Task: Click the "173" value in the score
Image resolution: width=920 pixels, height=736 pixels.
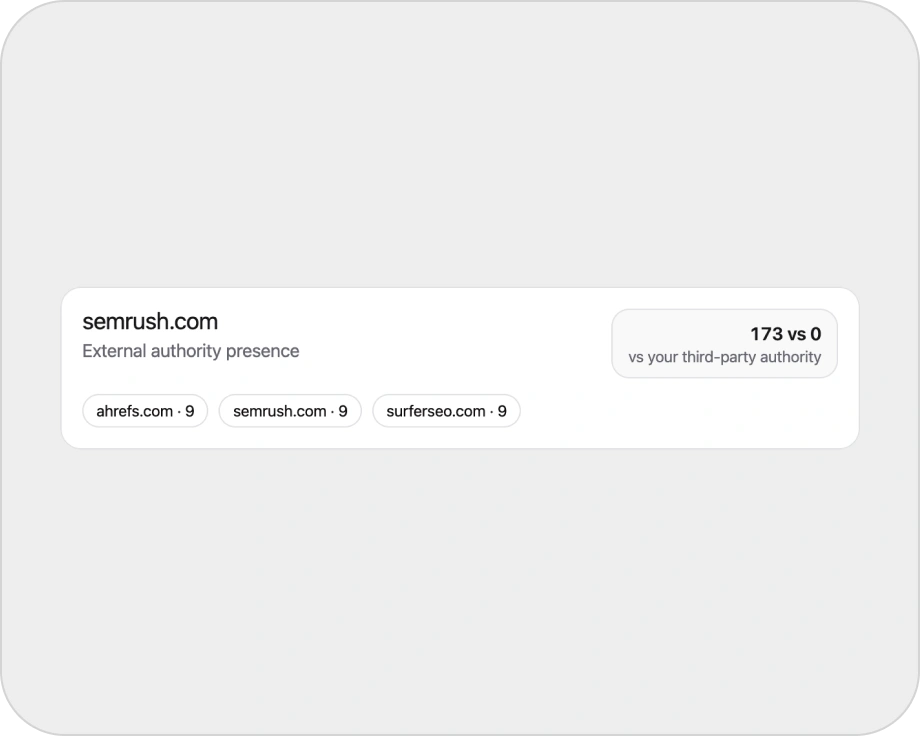Action: pos(766,333)
